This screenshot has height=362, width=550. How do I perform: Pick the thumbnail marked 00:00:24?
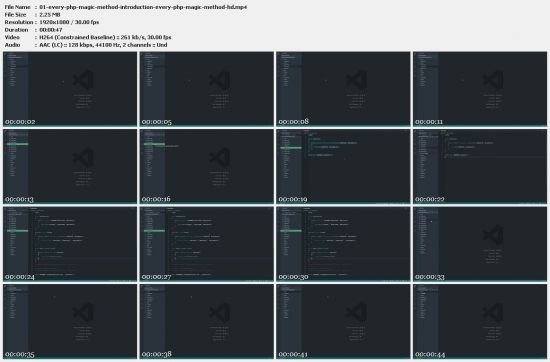pos(70,244)
